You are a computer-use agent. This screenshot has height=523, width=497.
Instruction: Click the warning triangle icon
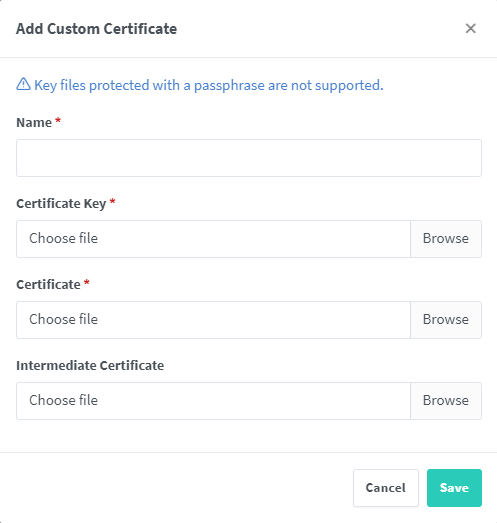click(23, 84)
